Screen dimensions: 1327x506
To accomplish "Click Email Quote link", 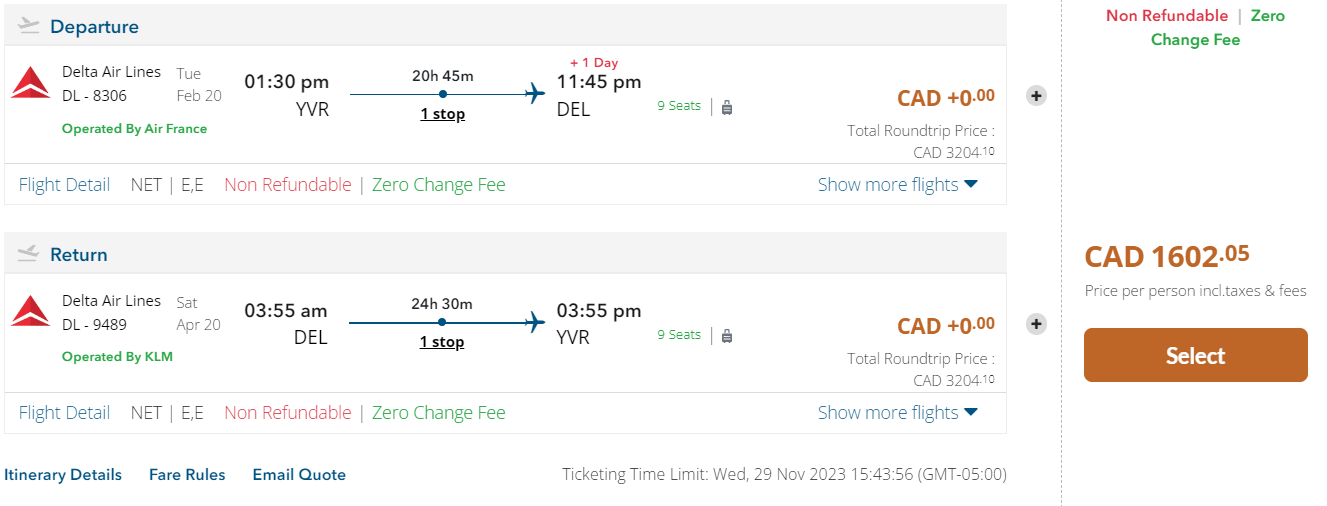I will pyautogui.click(x=299, y=475).
